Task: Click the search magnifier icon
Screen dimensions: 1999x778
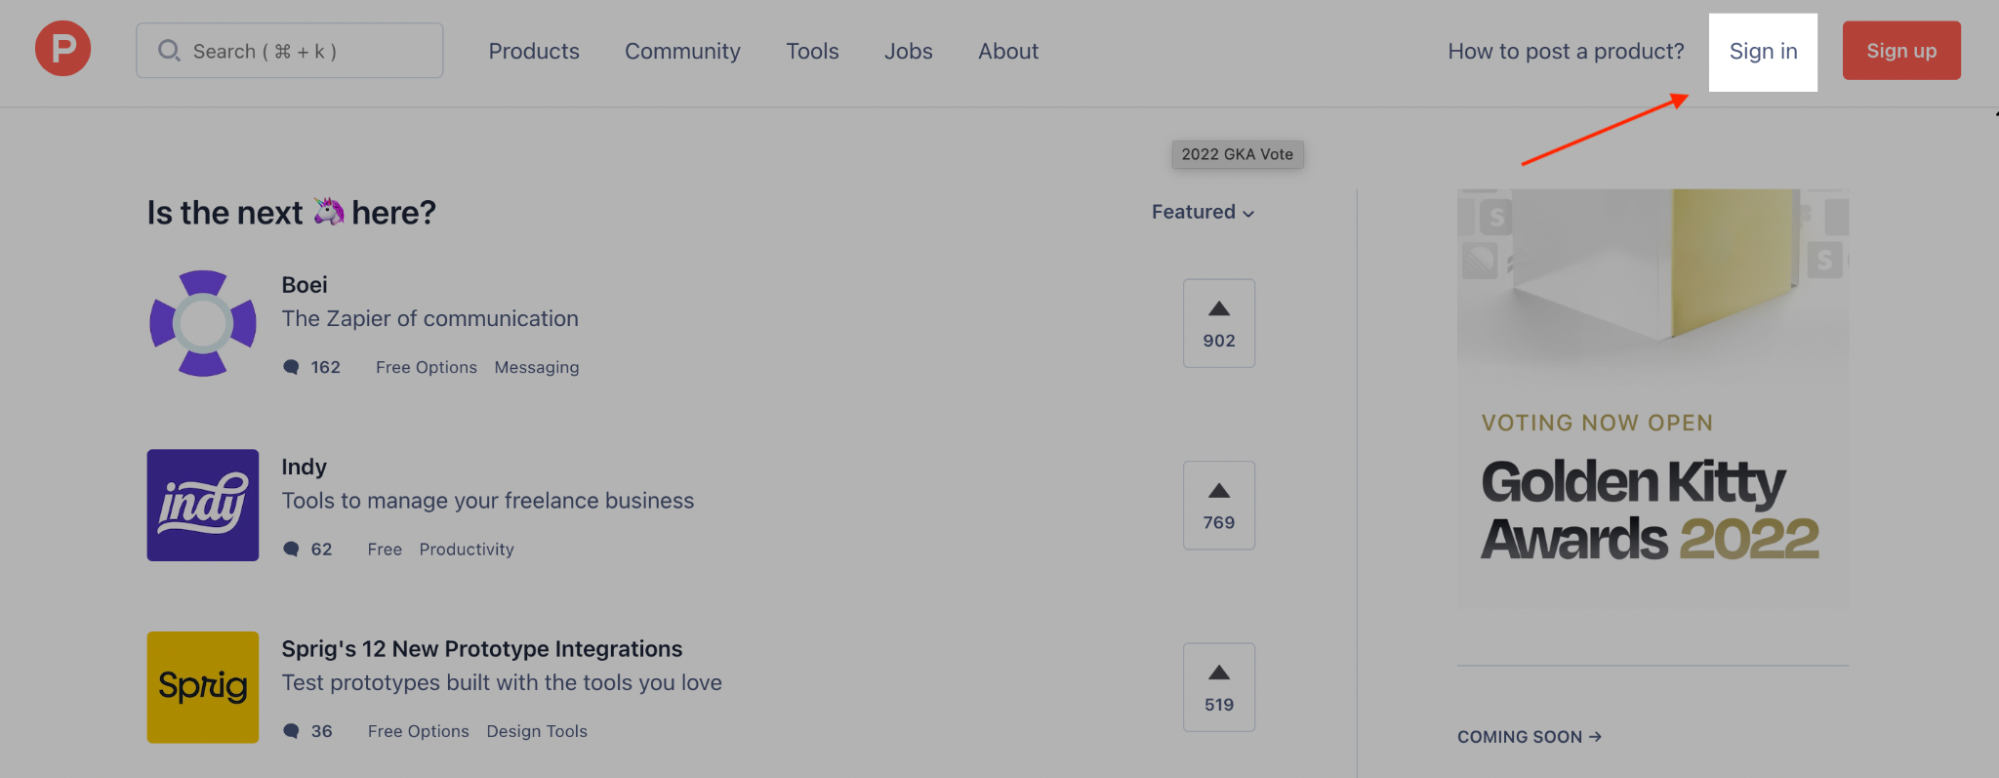Action: point(169,50)
